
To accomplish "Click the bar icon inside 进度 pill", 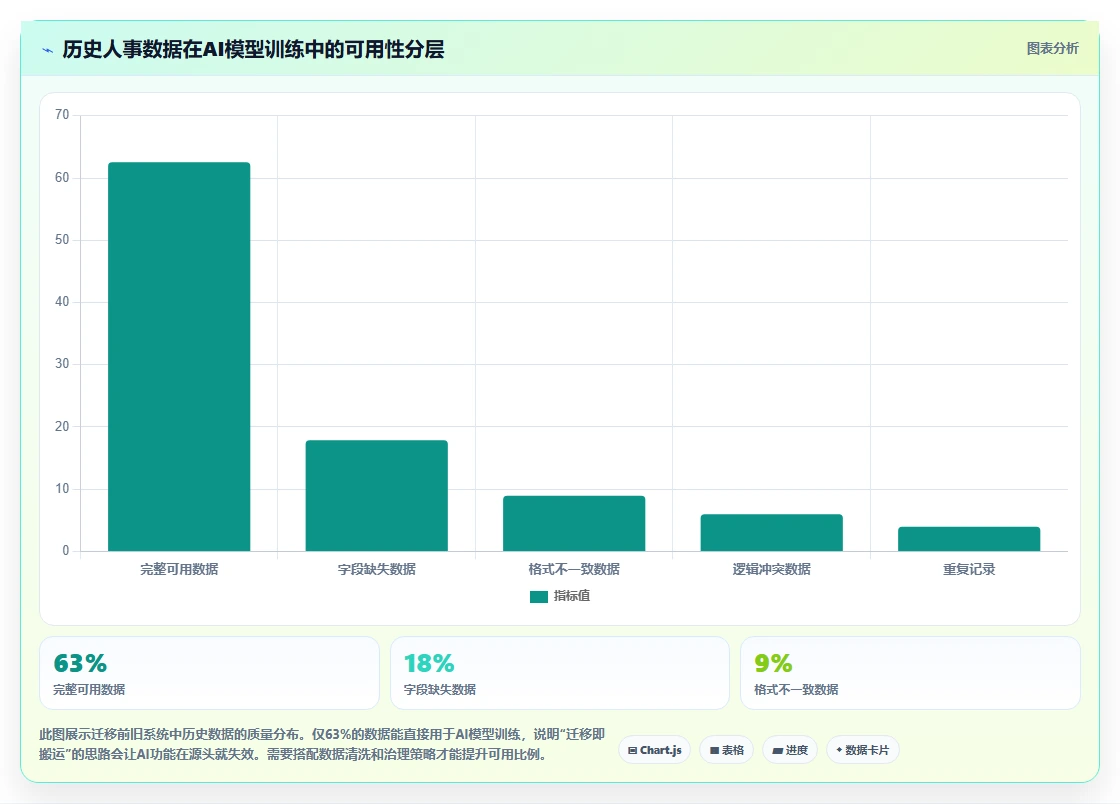I will click(x=778, y=750).
